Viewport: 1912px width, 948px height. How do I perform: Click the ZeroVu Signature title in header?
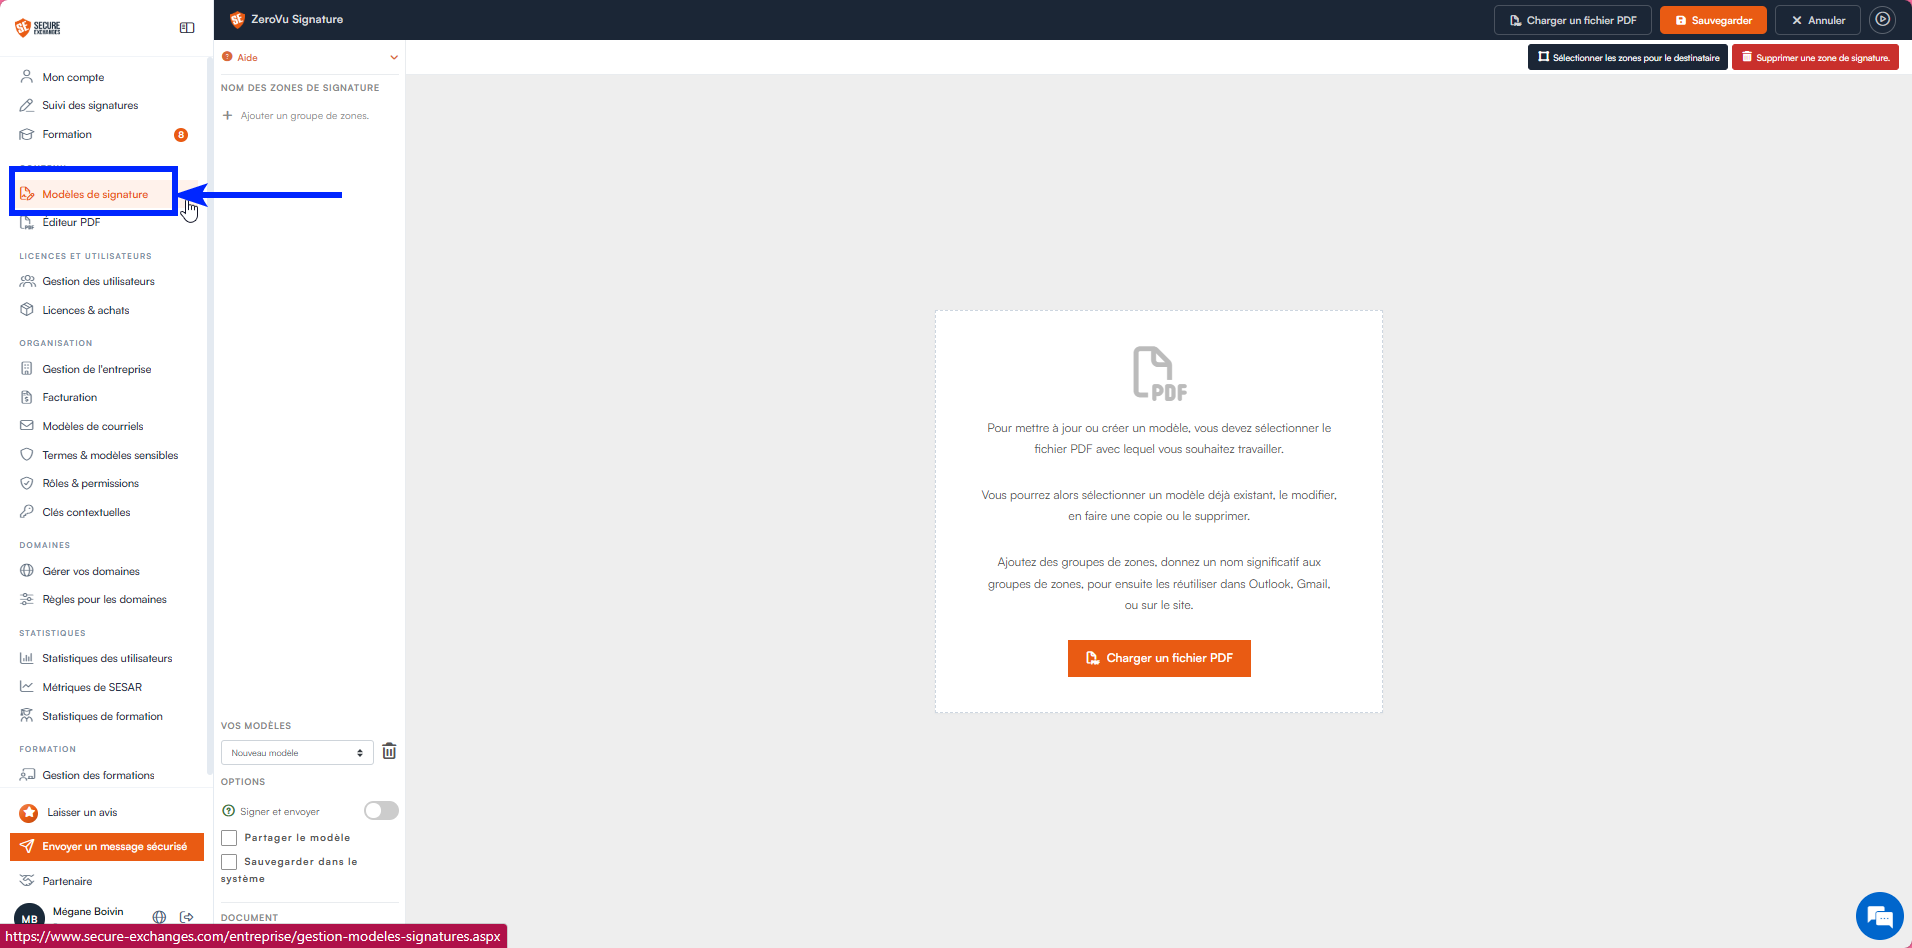[297, 19]
